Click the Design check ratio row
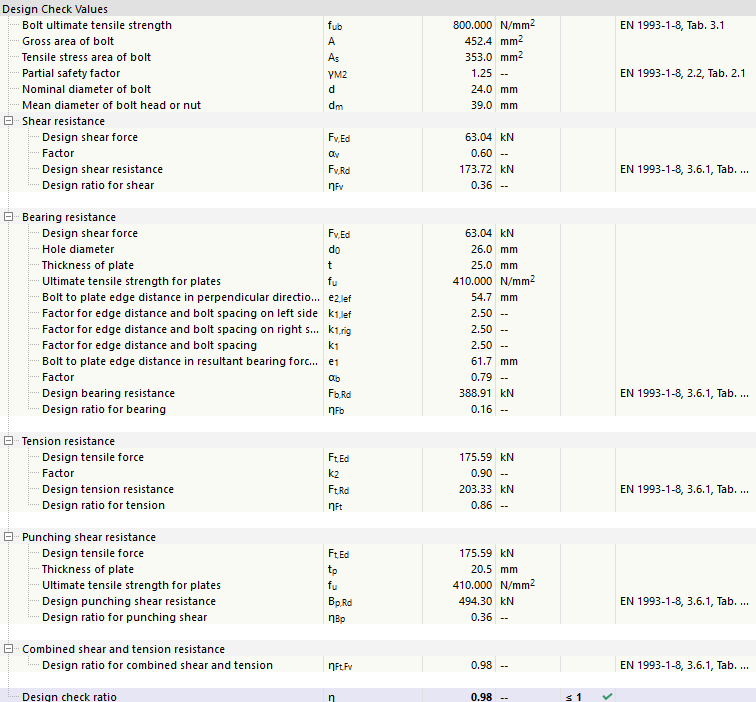Image resolution: width=756 pixels, height=702 pixels. pos(69,696)
